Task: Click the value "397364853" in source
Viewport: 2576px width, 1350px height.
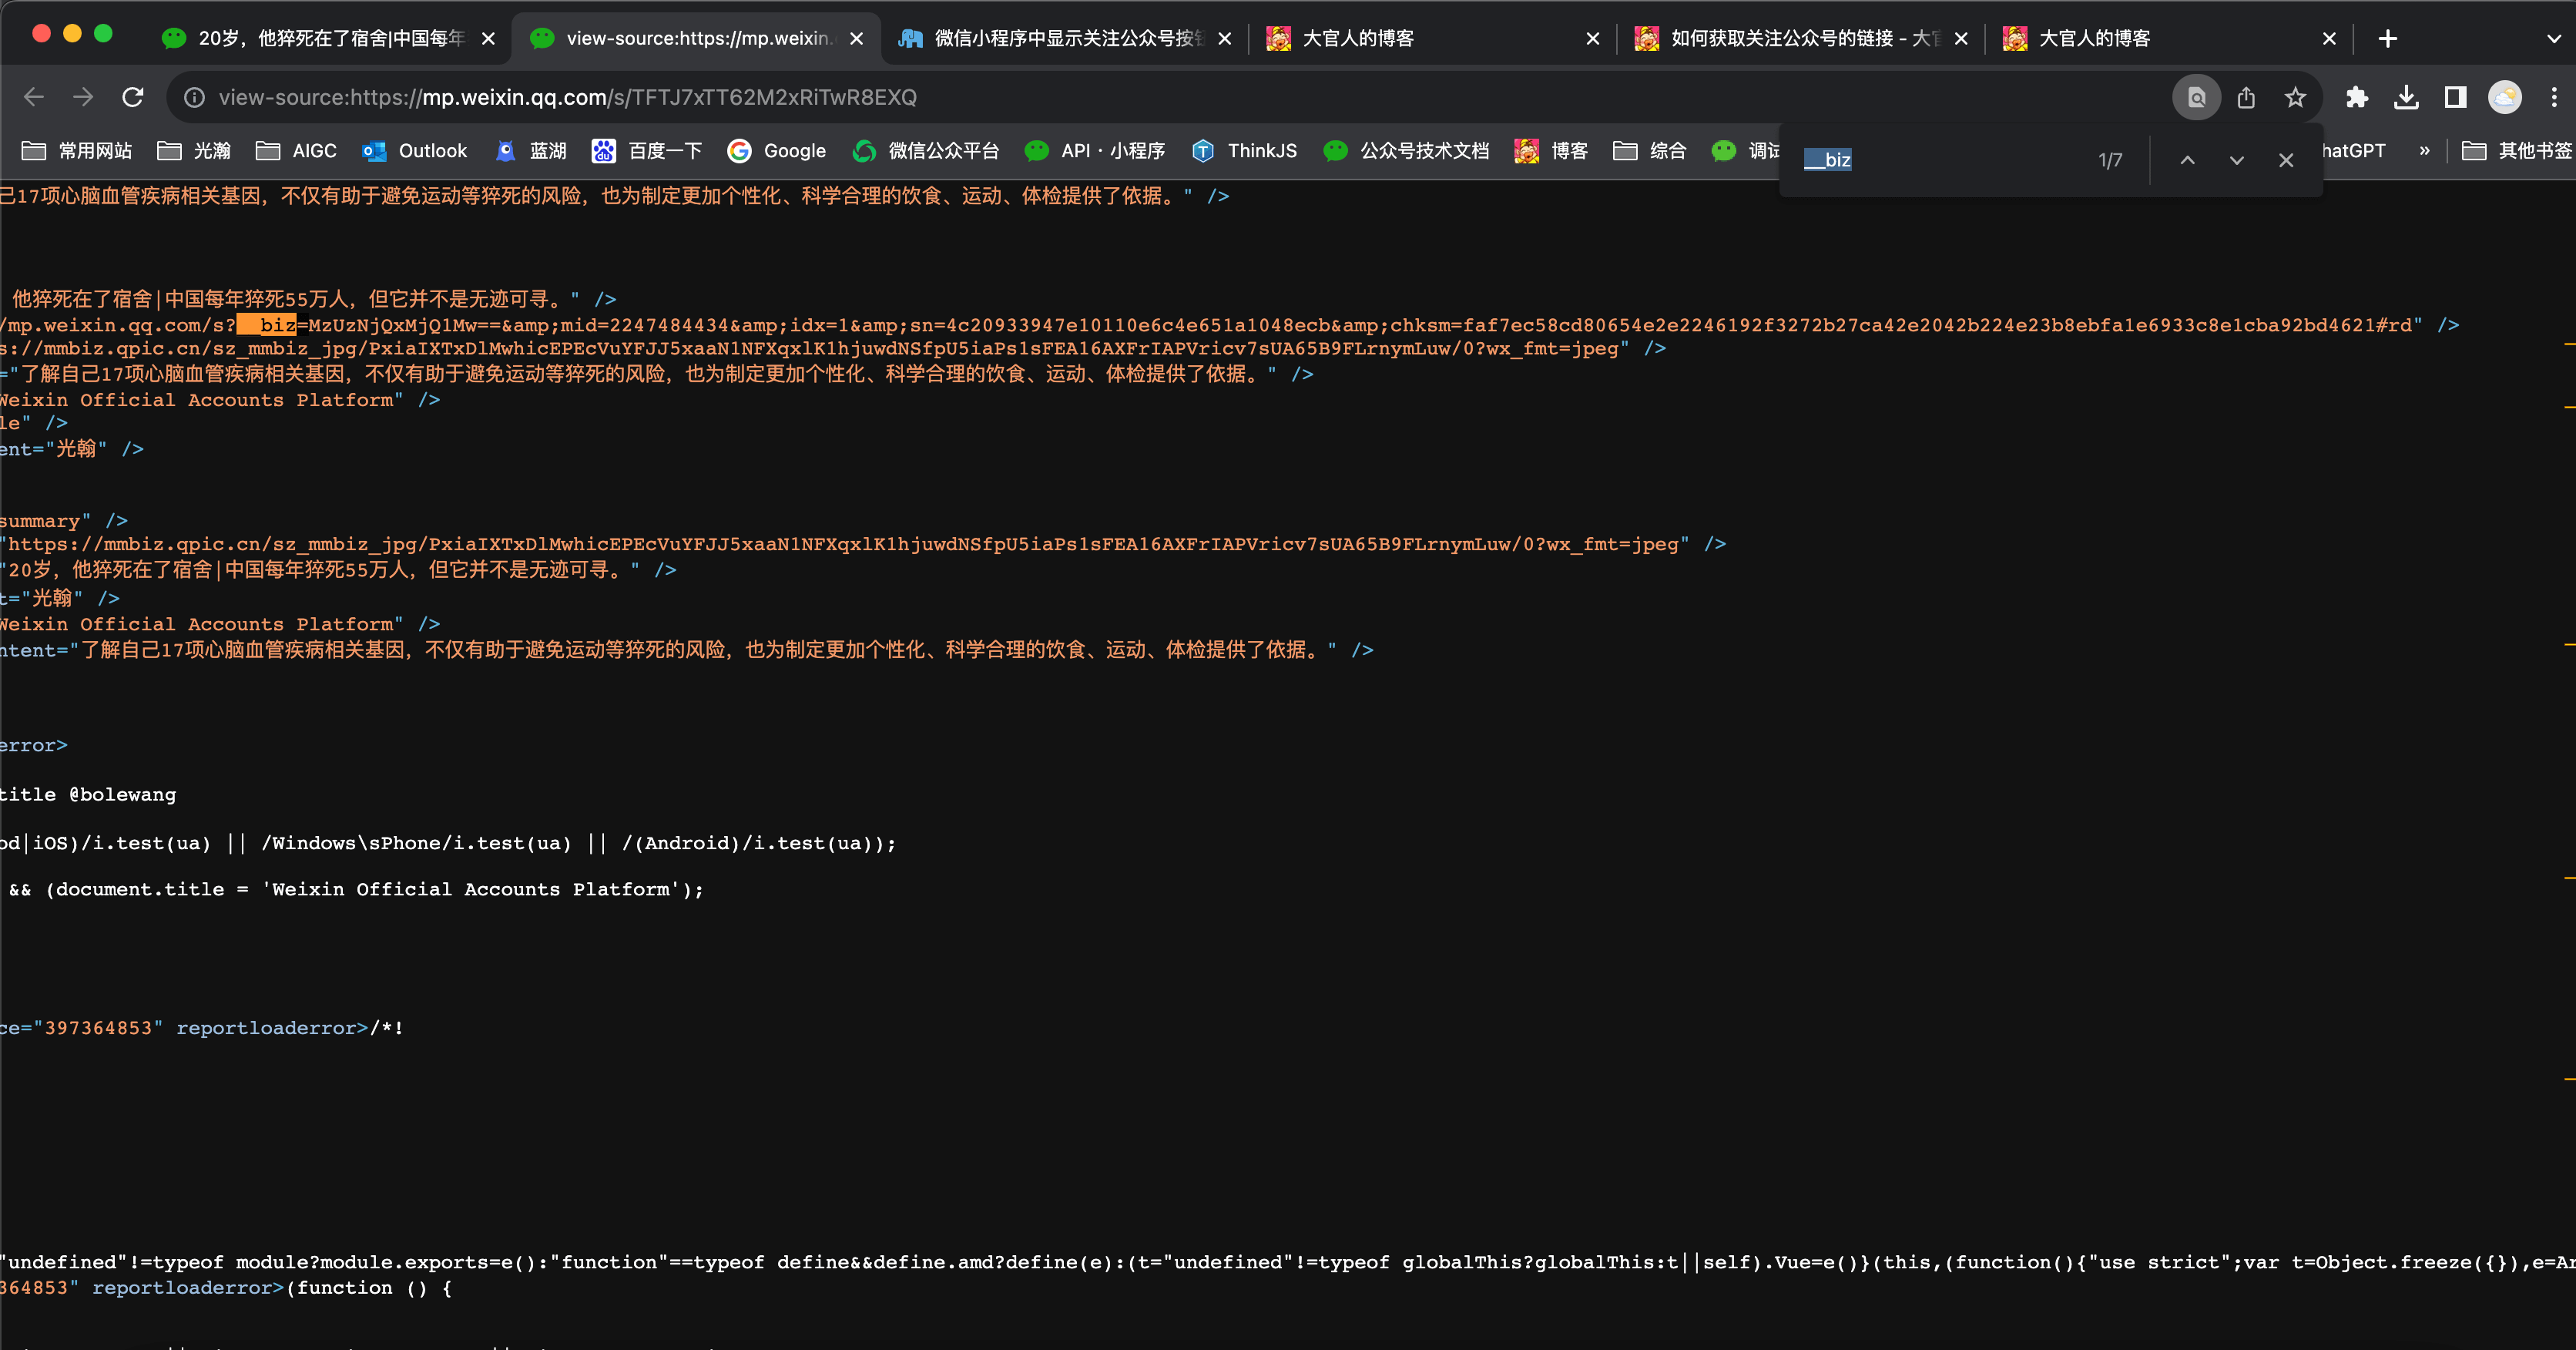Action: click(x=98, y=1028)
